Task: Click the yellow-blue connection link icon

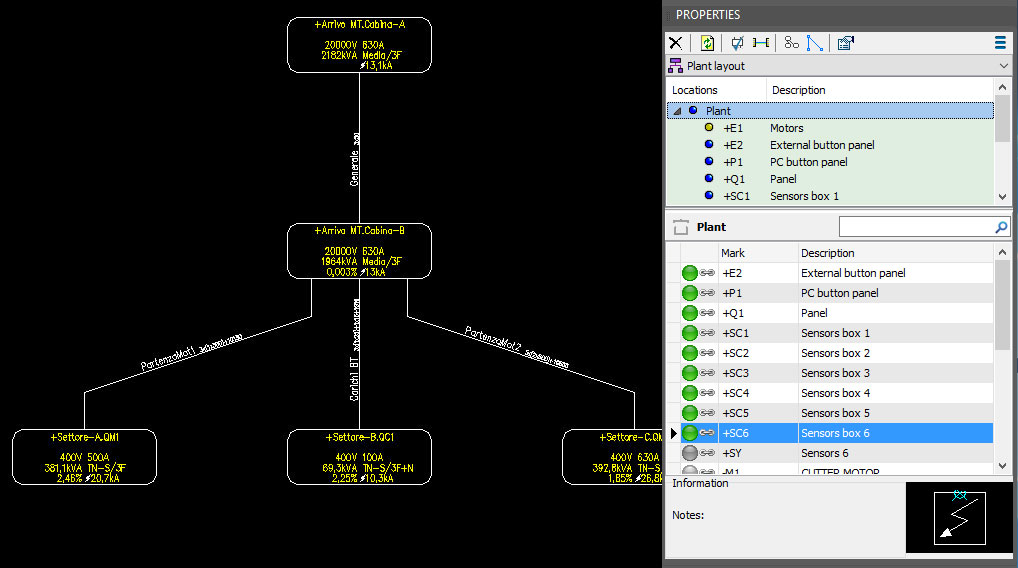Action: point(761,43)
